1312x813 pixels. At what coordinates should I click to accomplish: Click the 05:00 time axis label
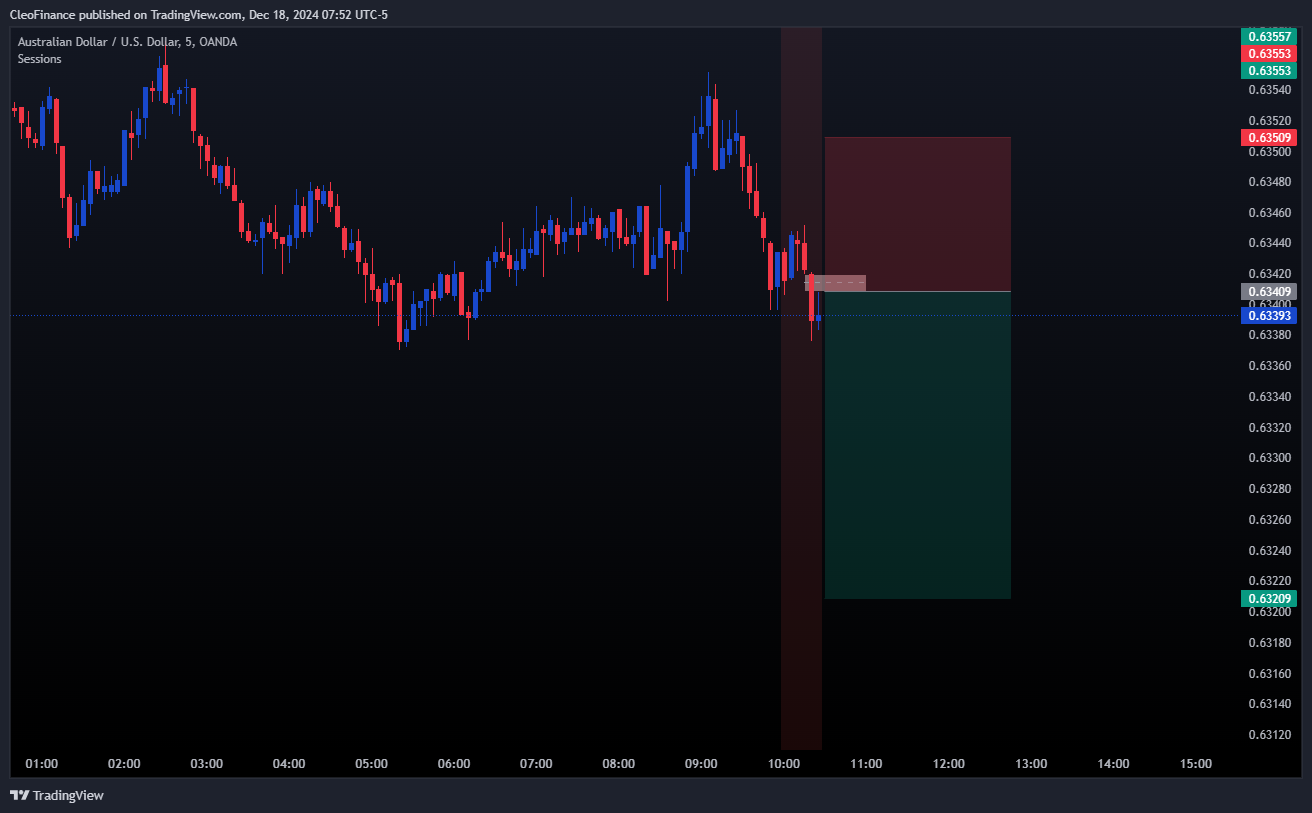pyautogui.click(x=371, y=764)
